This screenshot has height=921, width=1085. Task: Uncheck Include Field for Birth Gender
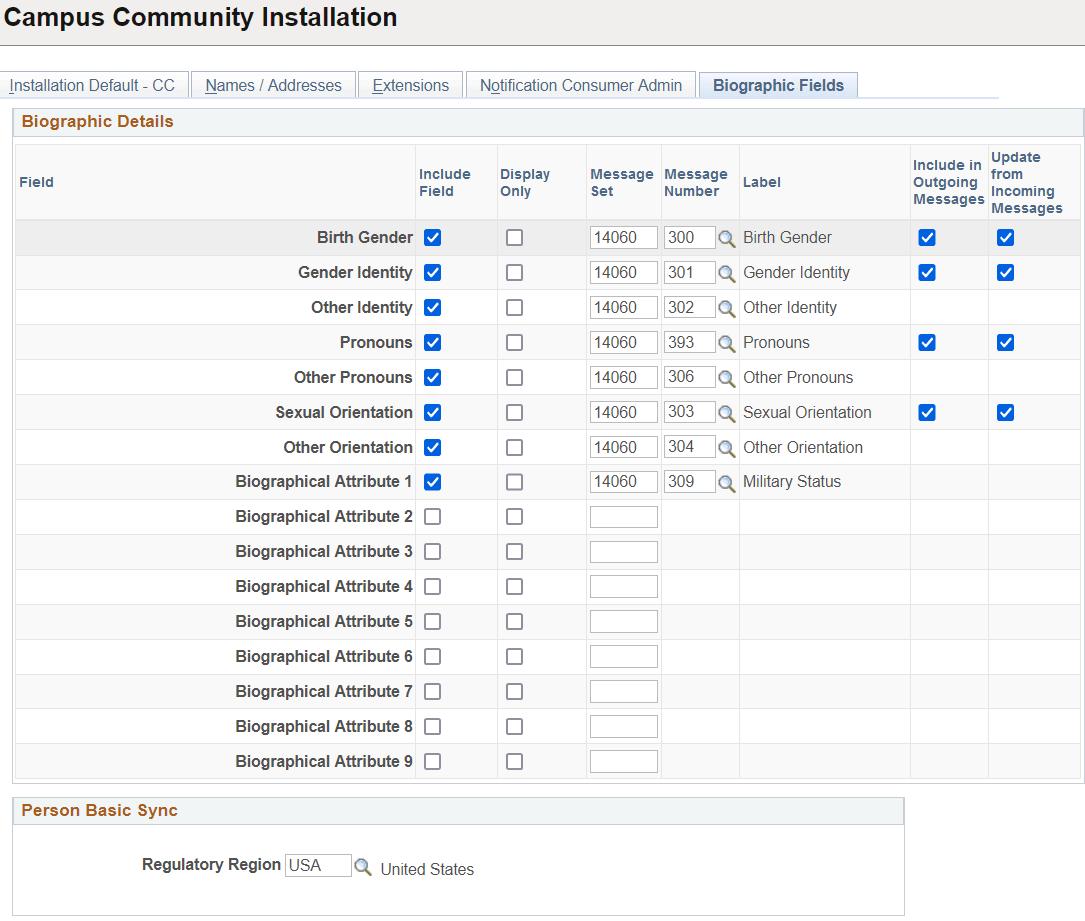pos(432,237)
